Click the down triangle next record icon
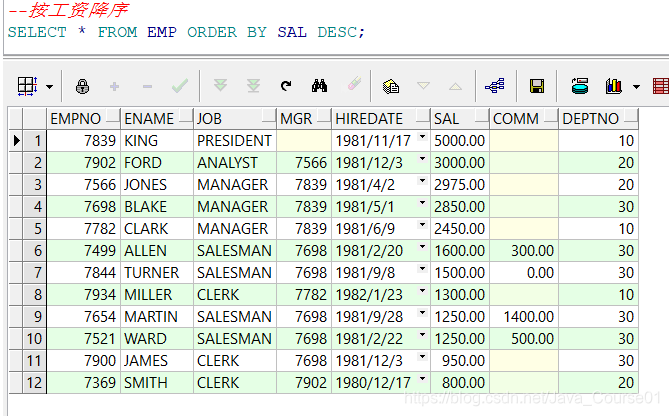This screenshot has width=669, height=416. pos(423,86)
